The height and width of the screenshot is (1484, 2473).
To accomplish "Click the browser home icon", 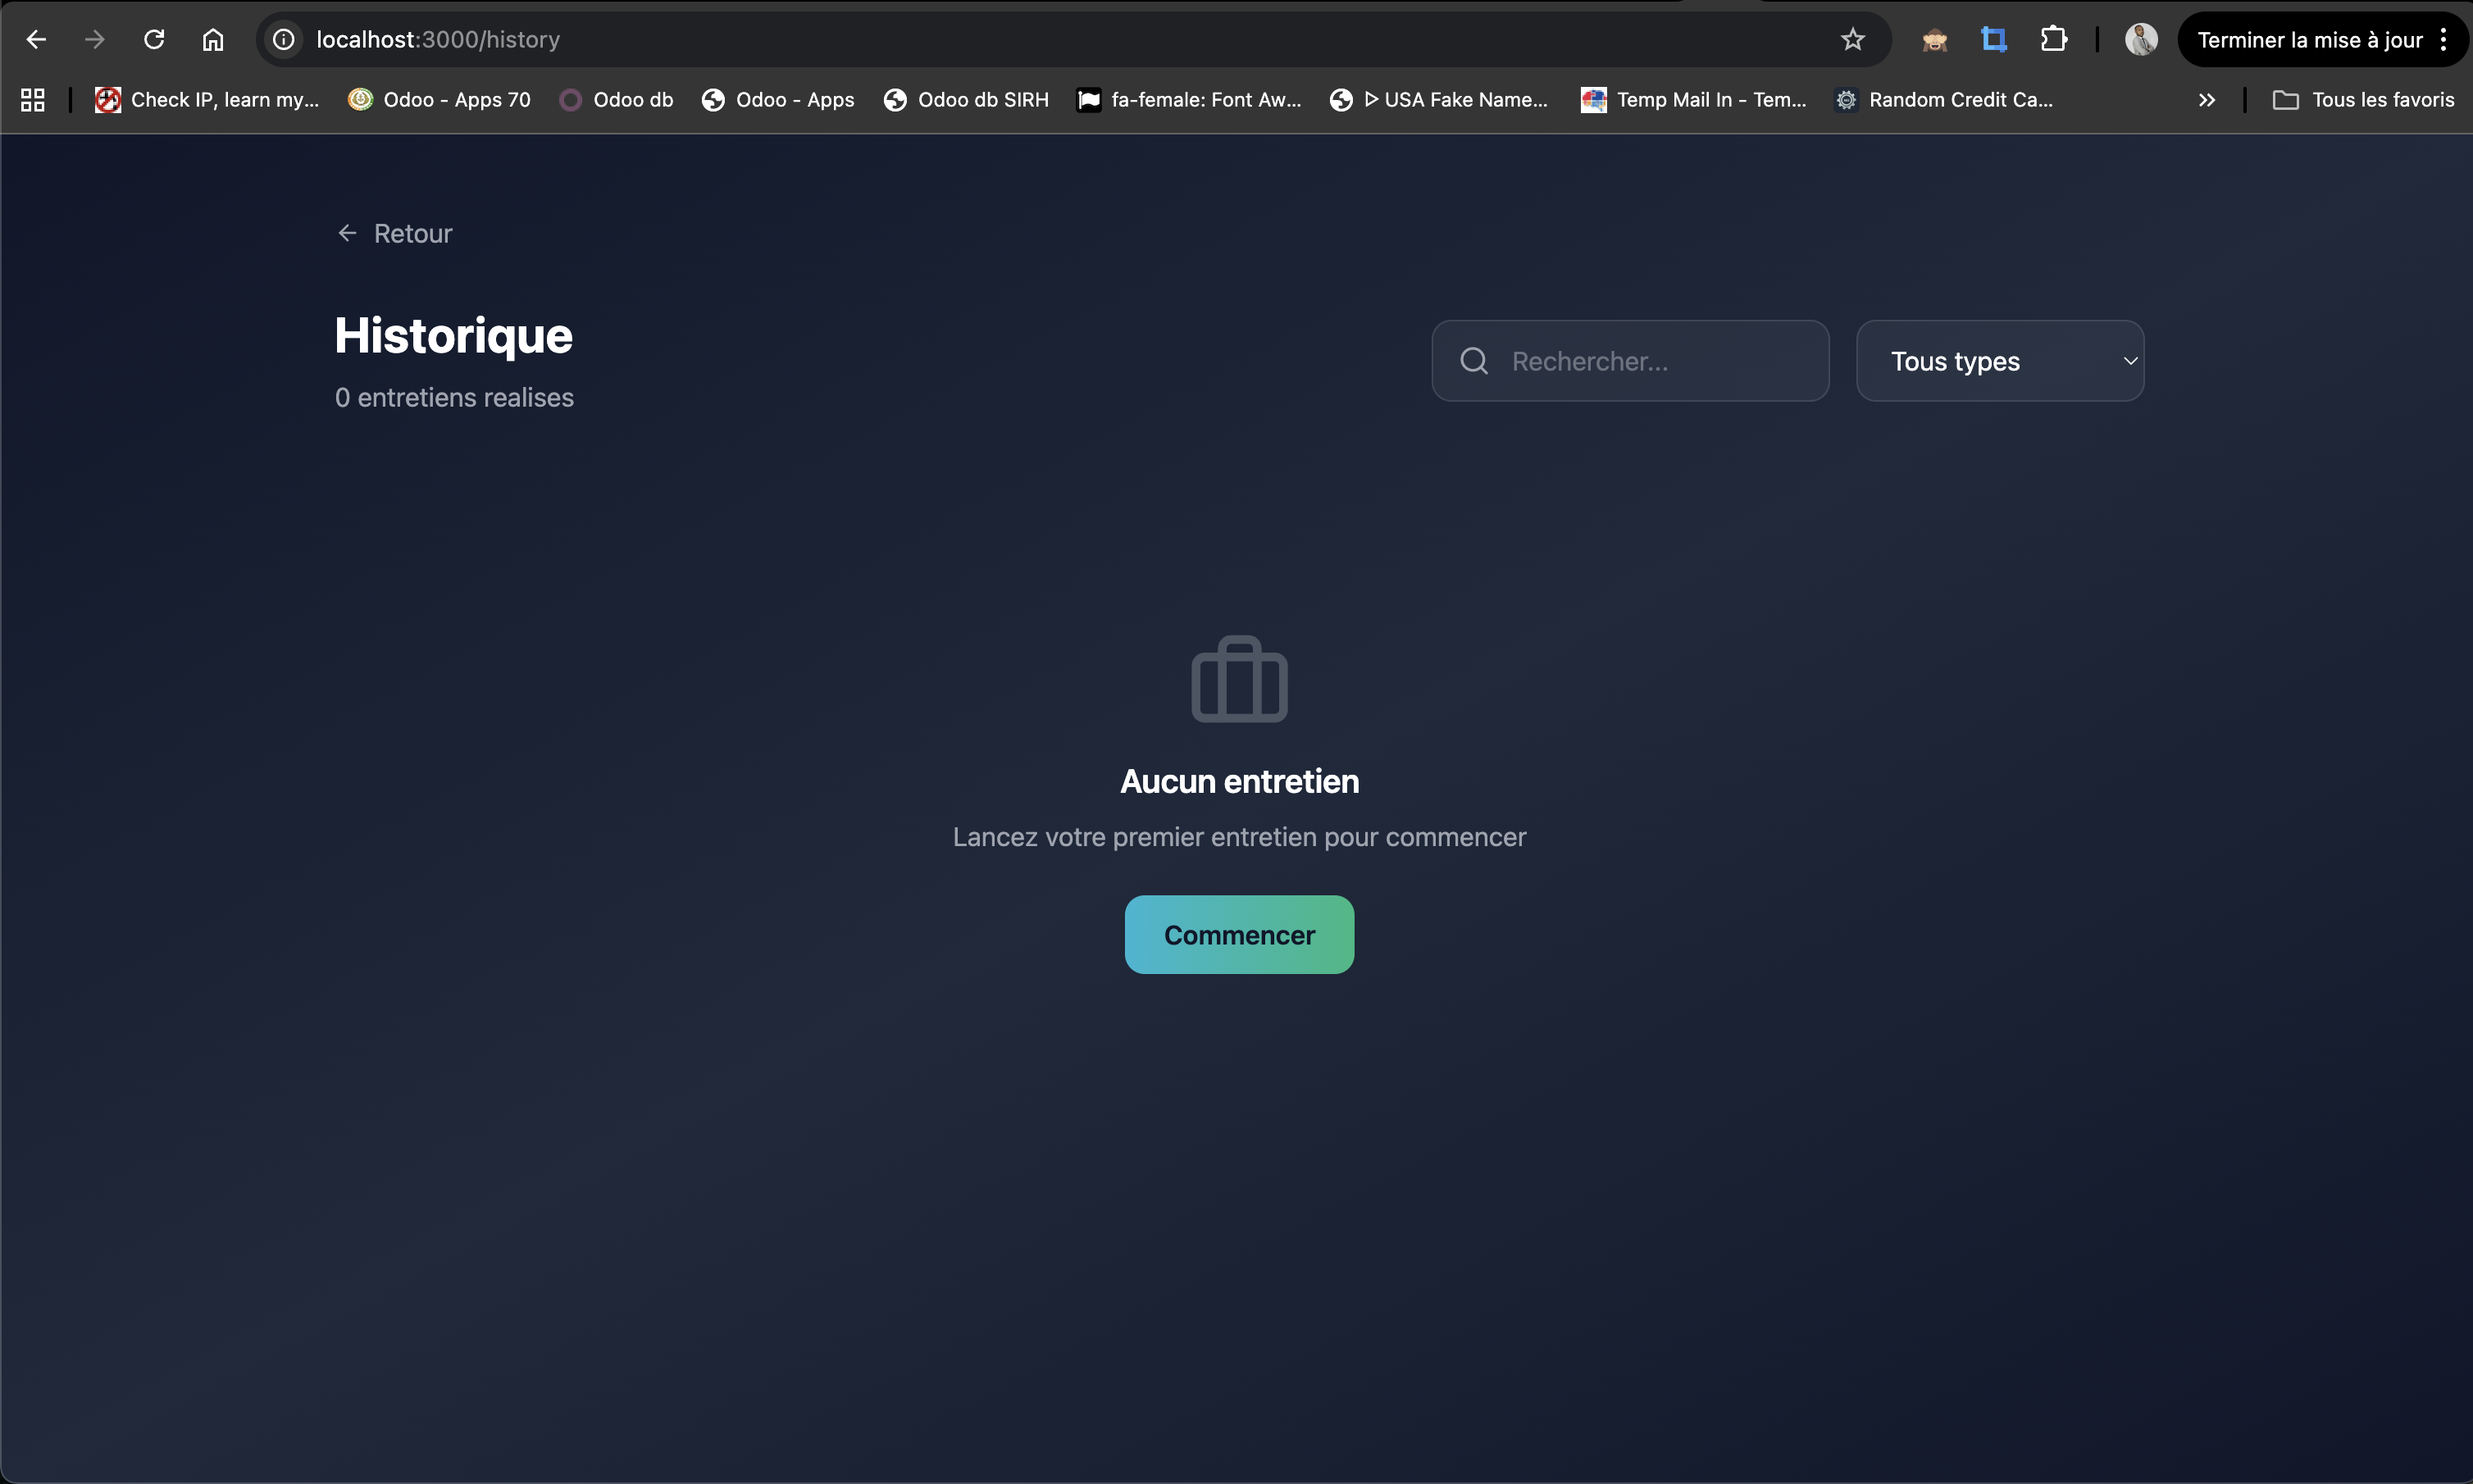I will tap(213, 39).
